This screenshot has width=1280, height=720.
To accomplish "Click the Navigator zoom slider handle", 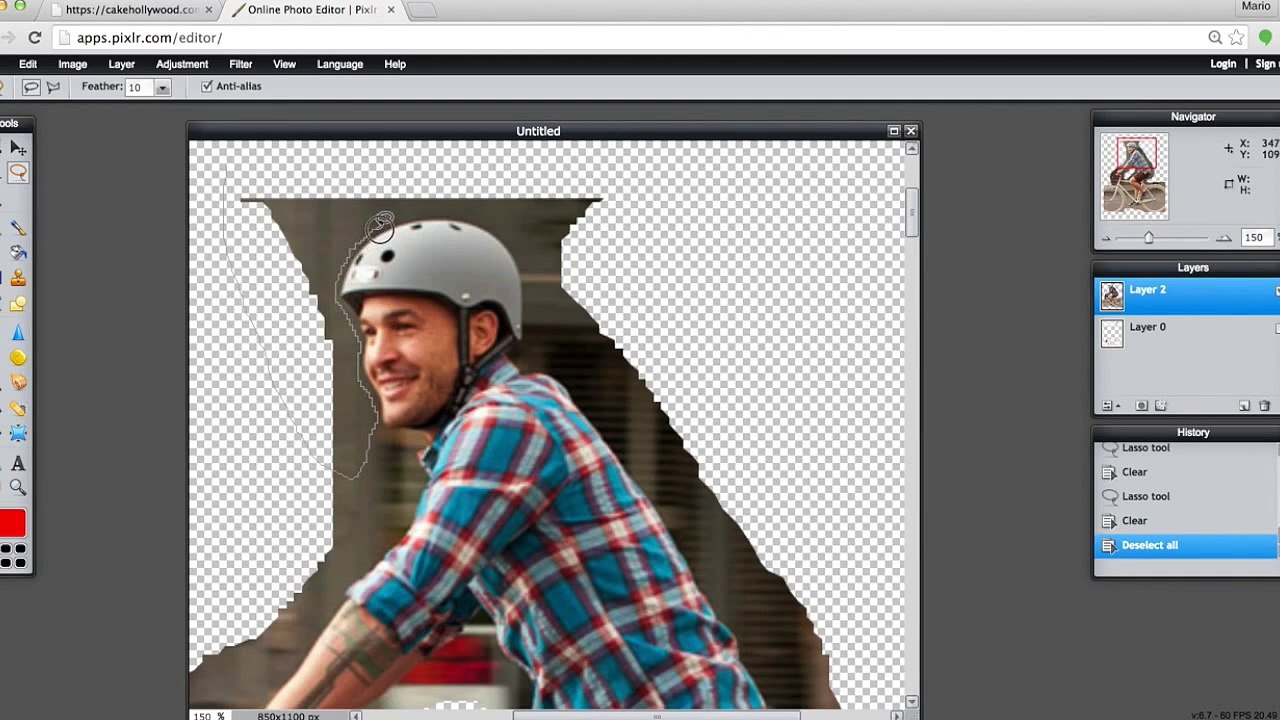I will (1148, 238).
